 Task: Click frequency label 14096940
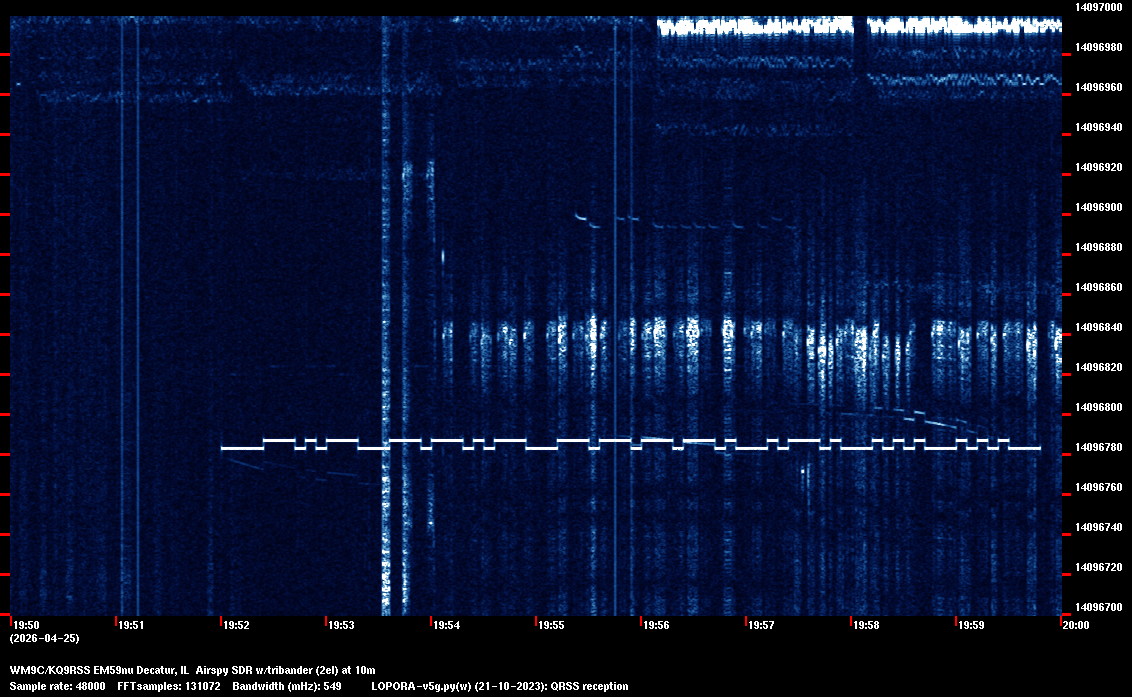(1099, 127)
